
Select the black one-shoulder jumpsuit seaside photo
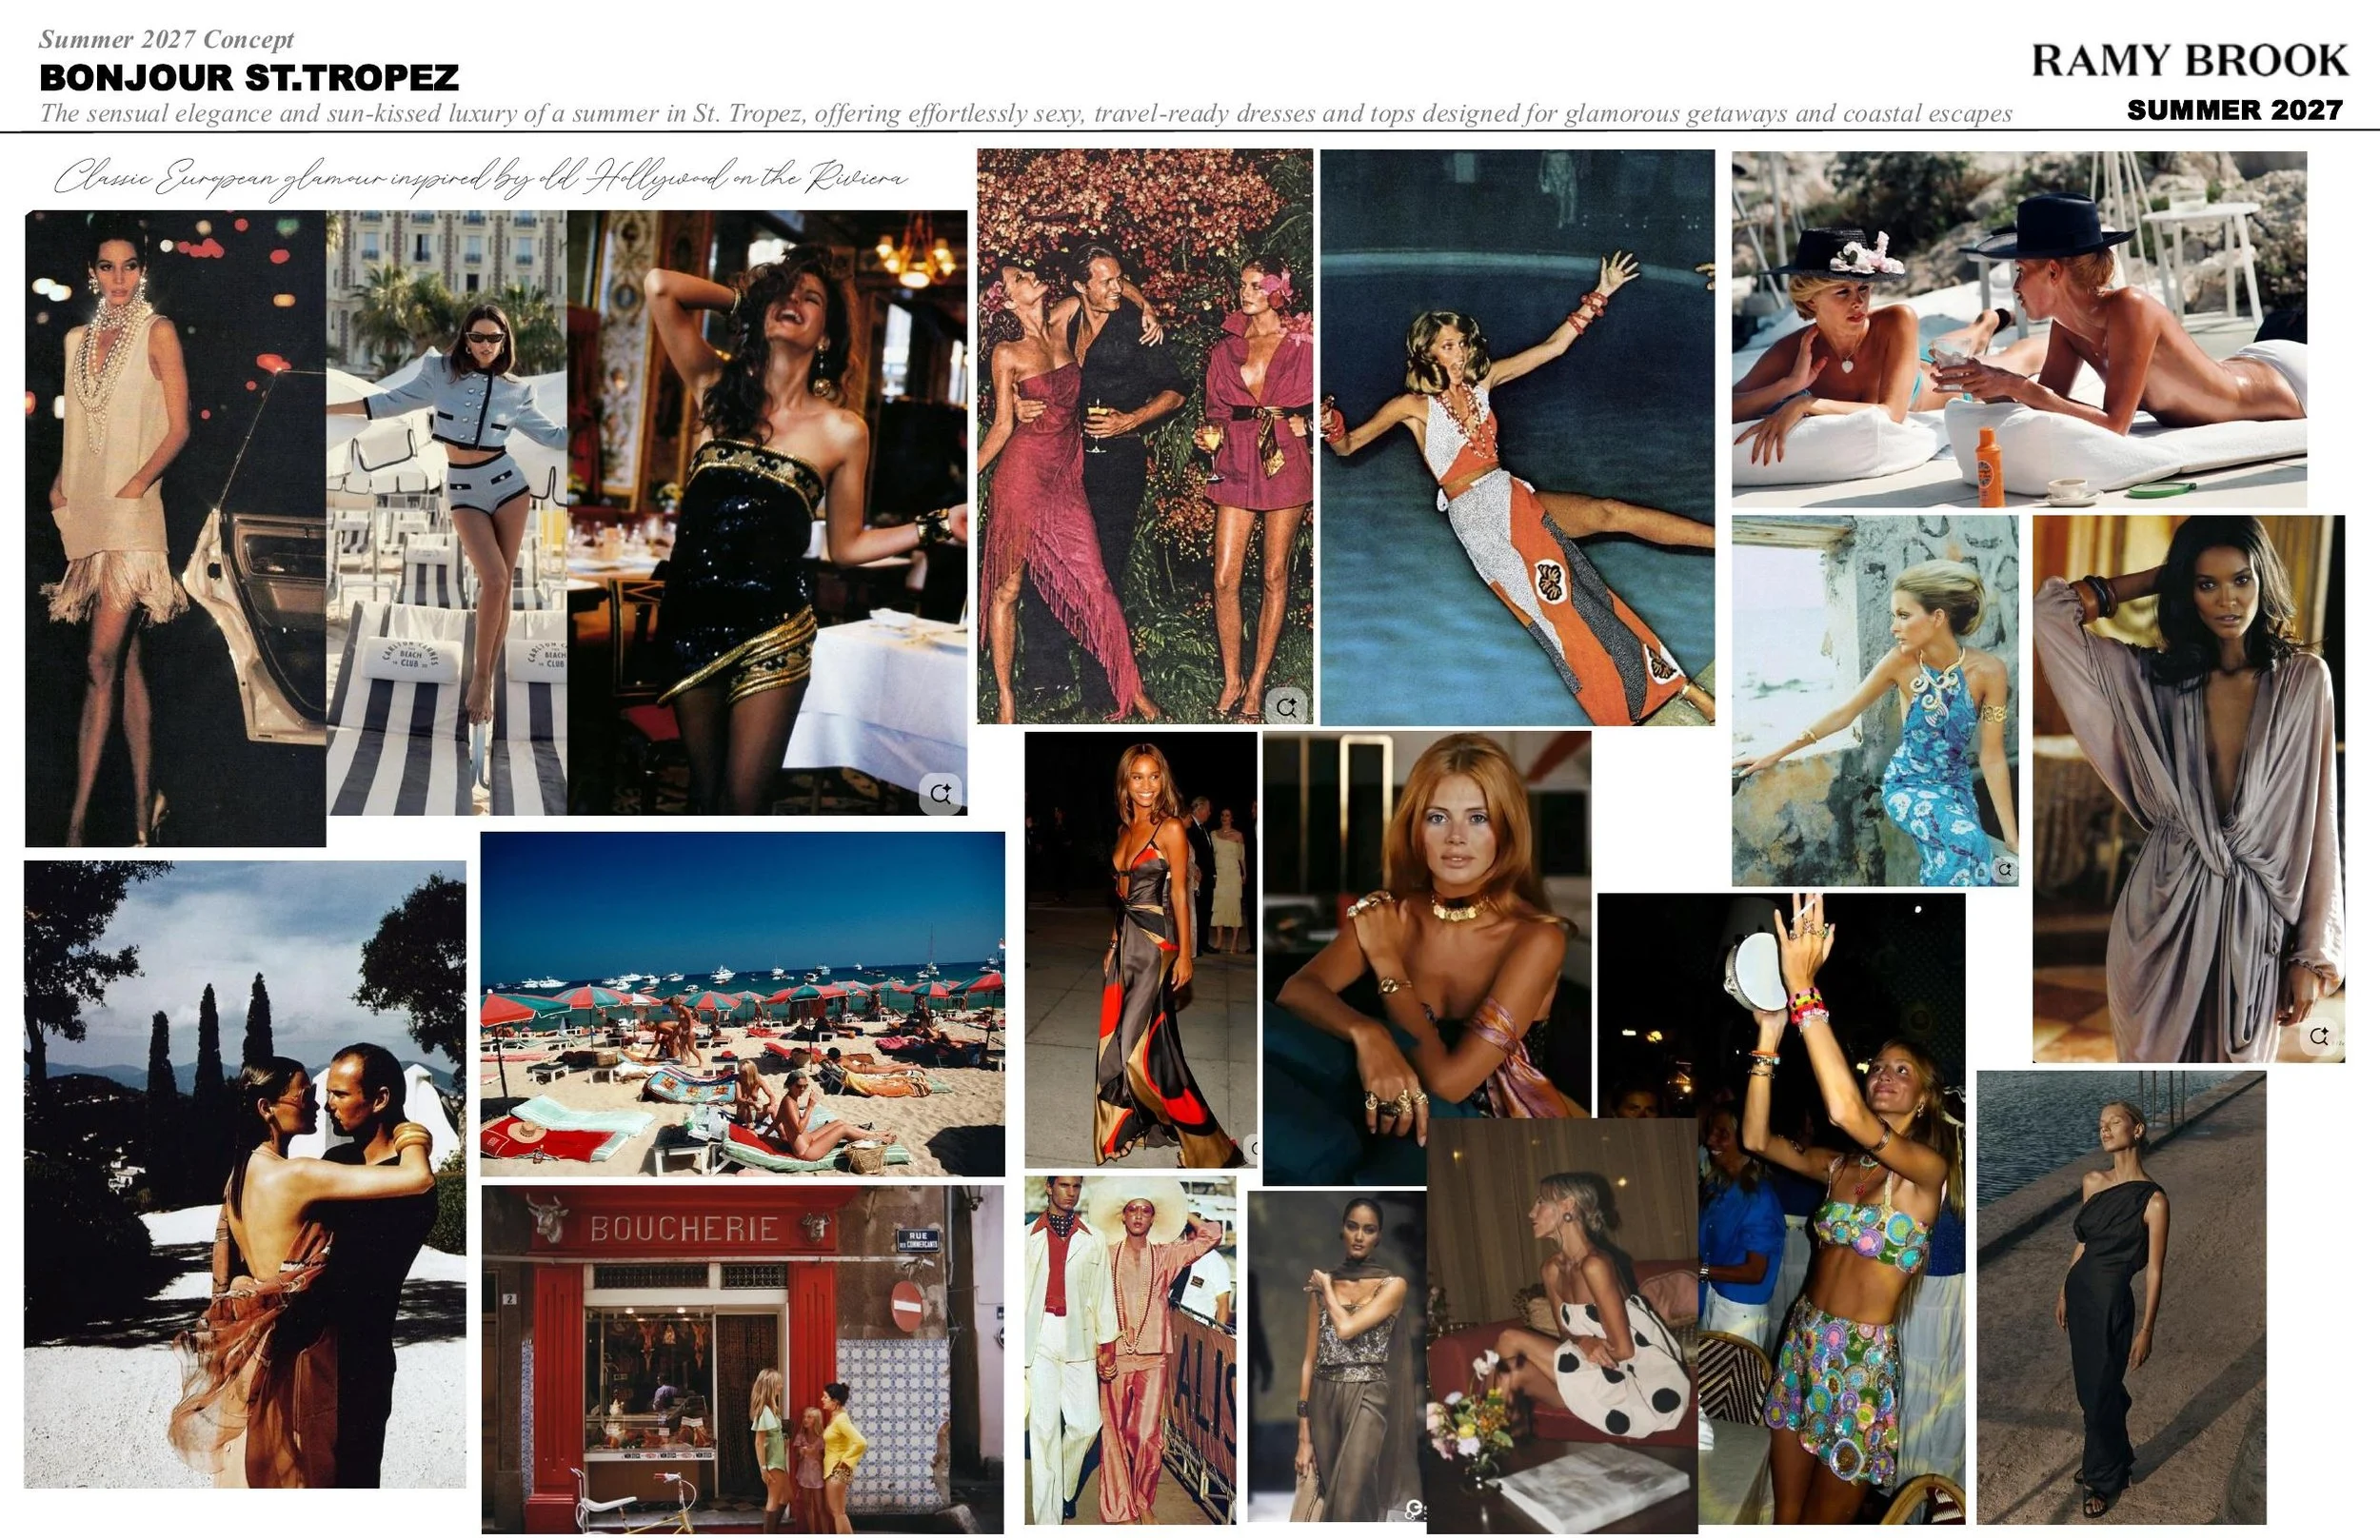click(2121, 1297)
